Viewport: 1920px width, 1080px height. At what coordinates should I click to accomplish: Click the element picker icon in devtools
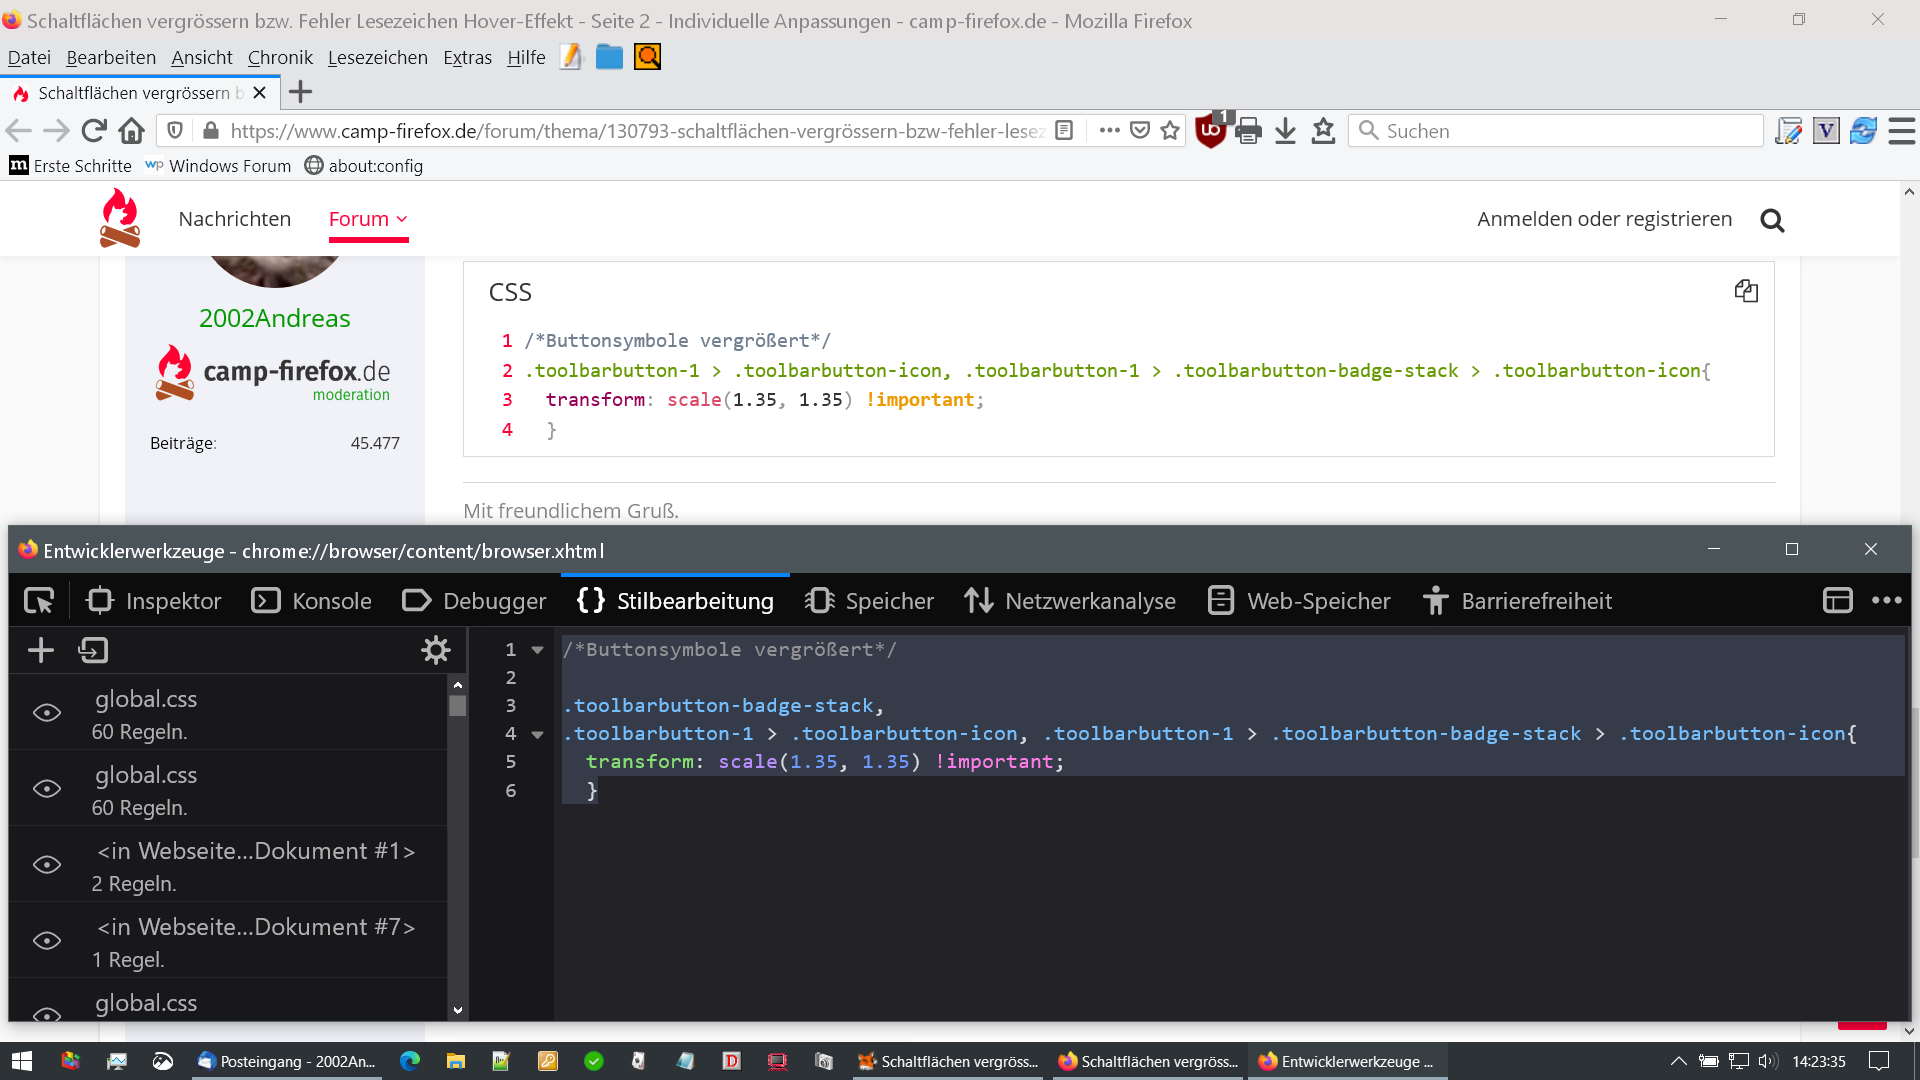[x=39, y=601]
